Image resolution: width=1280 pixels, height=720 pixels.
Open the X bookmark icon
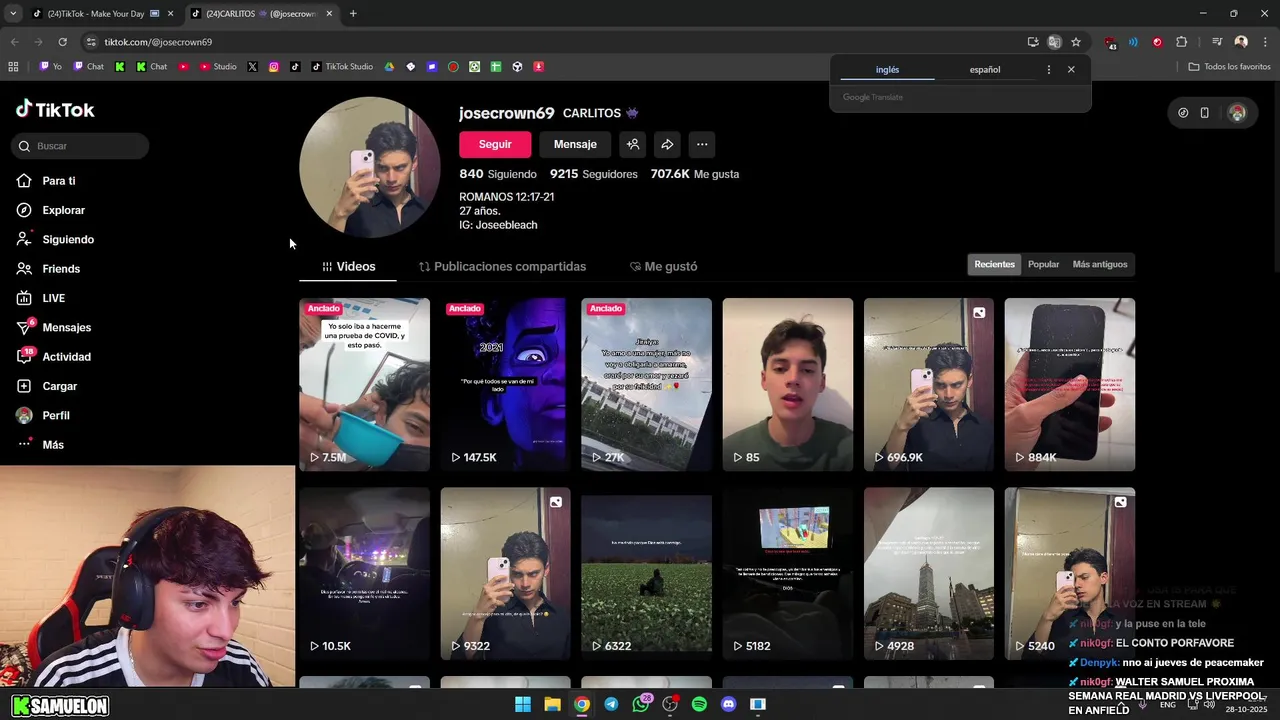(252, 67)
